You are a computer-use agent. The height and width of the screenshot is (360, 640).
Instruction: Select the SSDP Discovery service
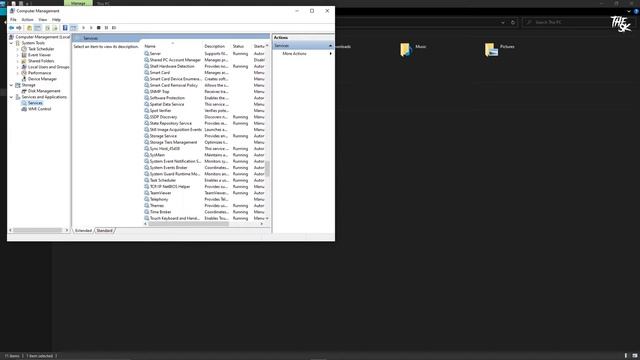click(x=204, y=117)
